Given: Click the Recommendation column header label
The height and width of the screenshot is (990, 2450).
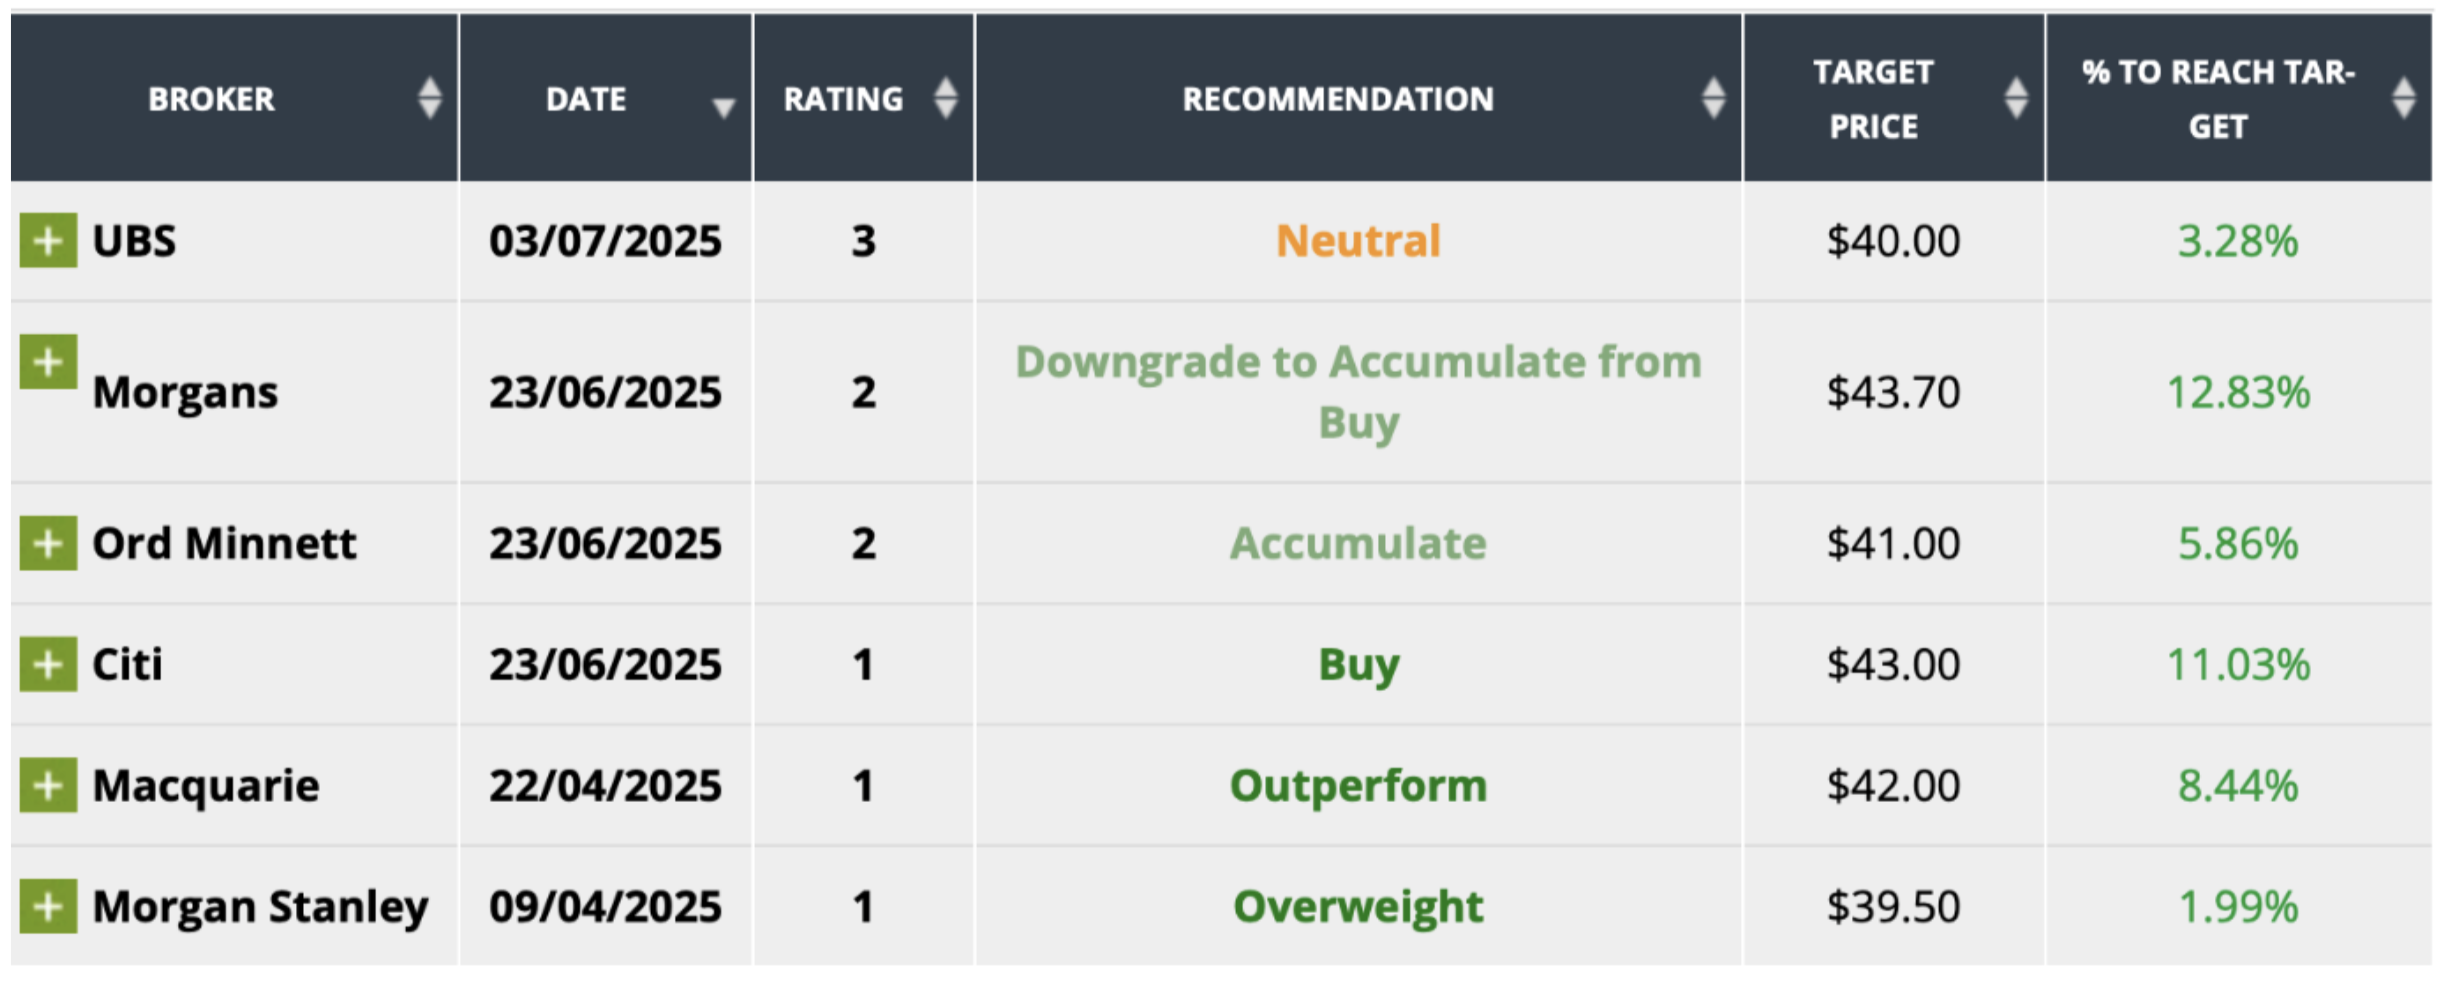Looking at the screenshot, I should [1337, 99].
